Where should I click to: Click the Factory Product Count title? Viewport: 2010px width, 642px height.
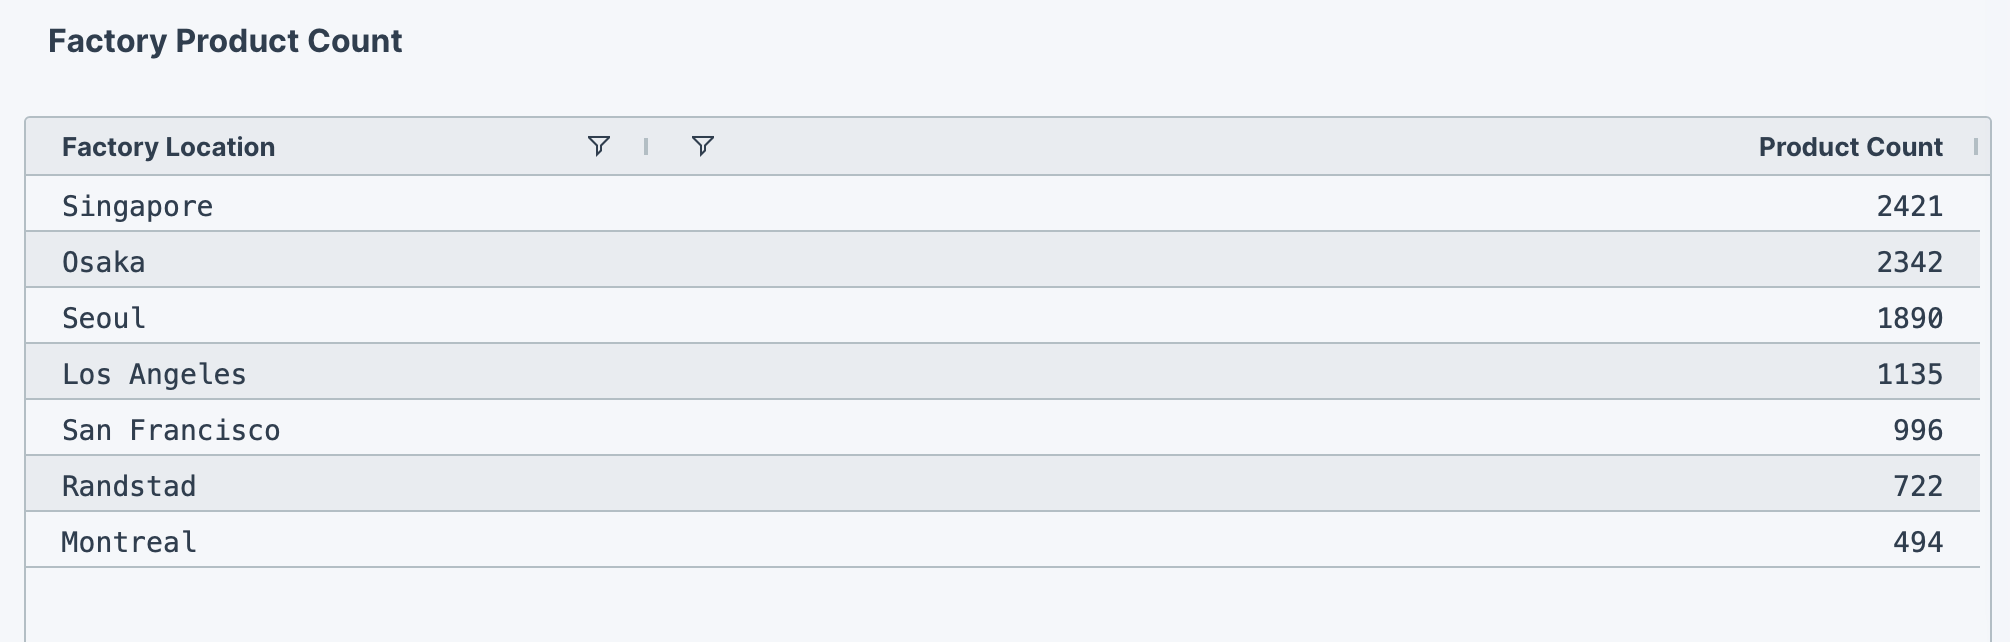(226, 41)
